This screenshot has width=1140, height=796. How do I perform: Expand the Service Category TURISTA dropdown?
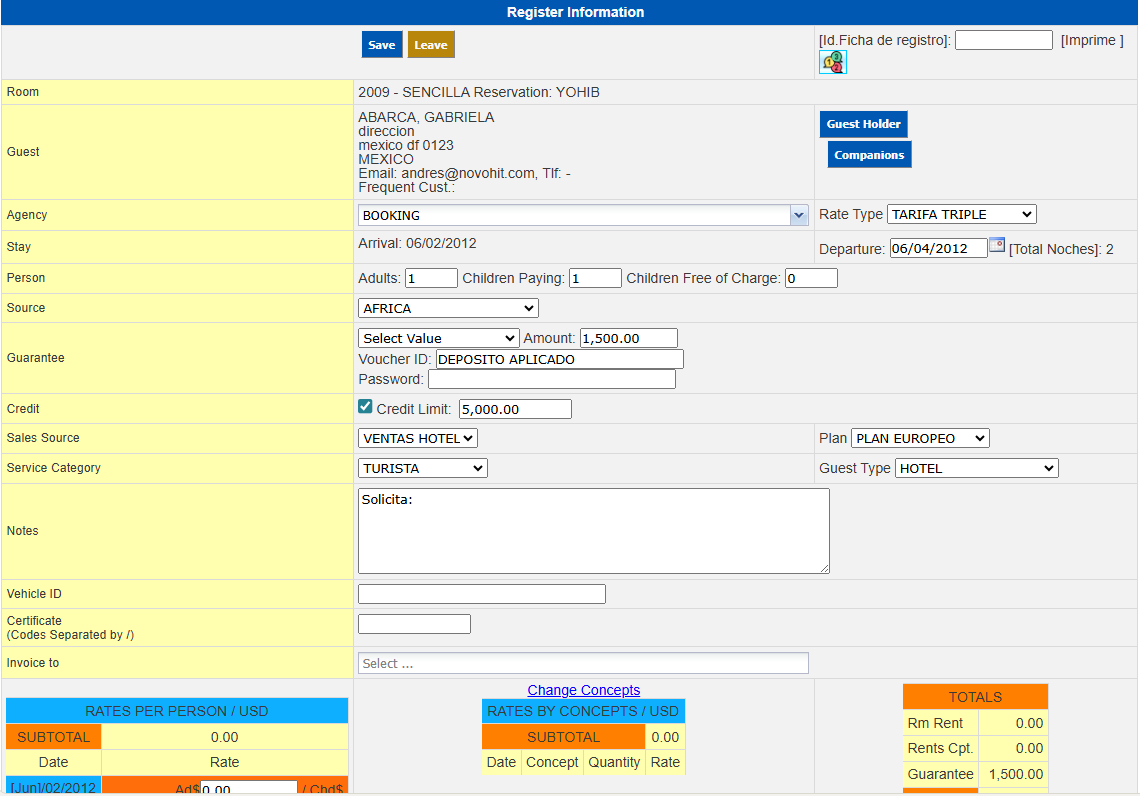[422, 468]
